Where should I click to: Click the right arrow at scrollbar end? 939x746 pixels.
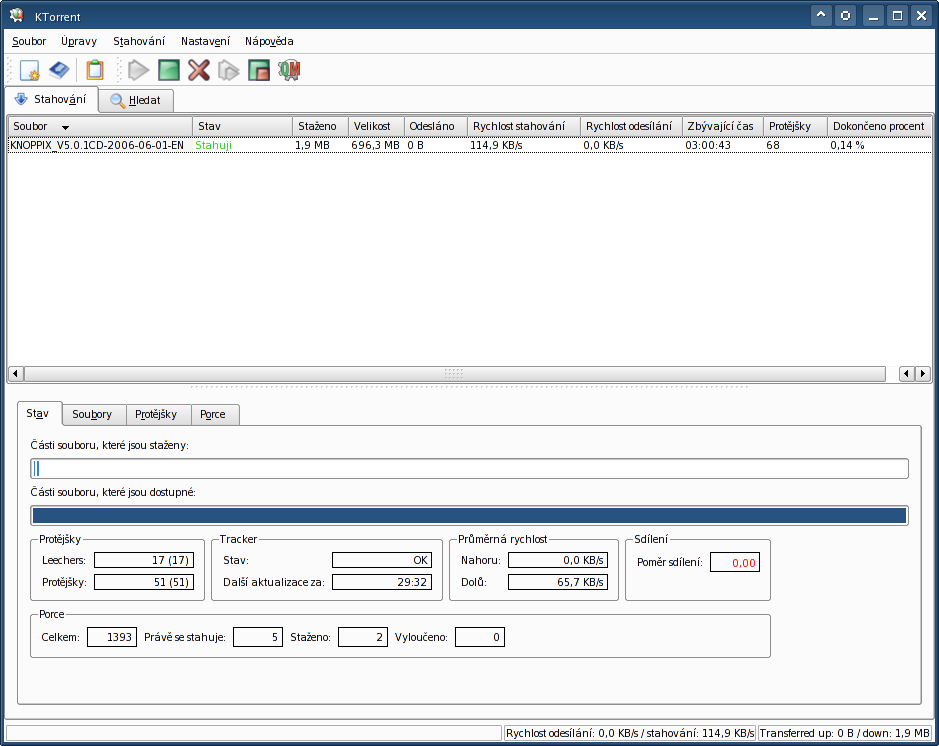pyautogui.click(x=923, y=374)
